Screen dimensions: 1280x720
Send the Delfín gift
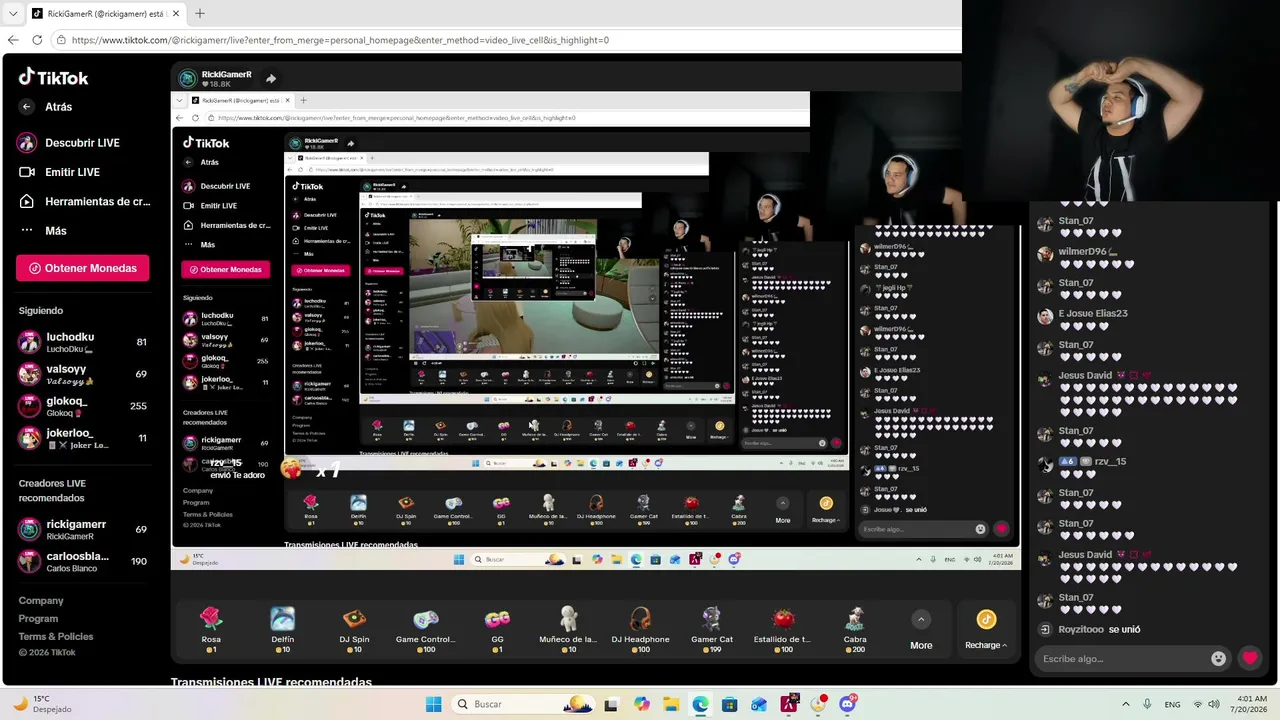point(283,630)
